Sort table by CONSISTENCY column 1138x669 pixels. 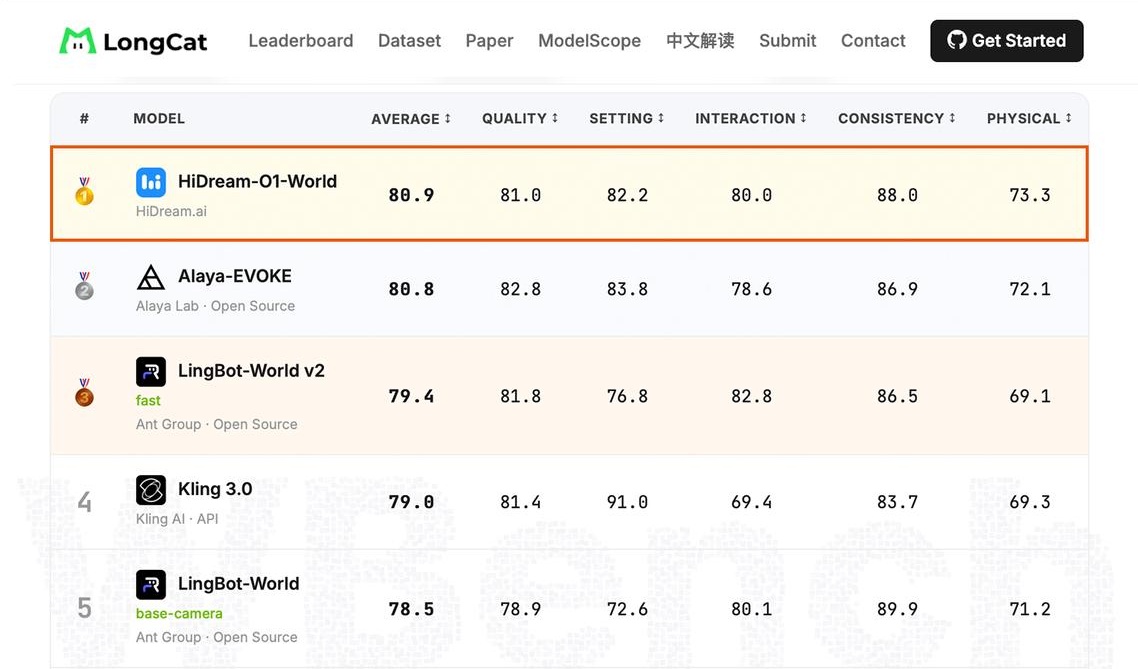pos(896,118)
